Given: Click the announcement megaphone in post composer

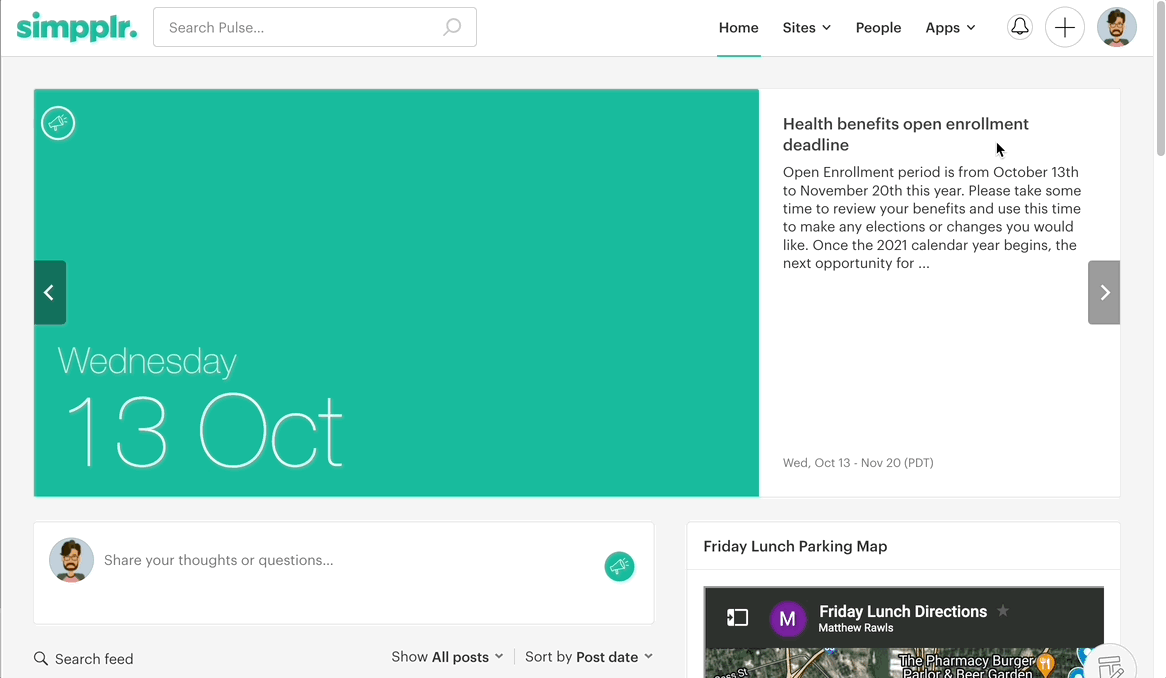Looking at the screenshot, I should coord(619,566).
